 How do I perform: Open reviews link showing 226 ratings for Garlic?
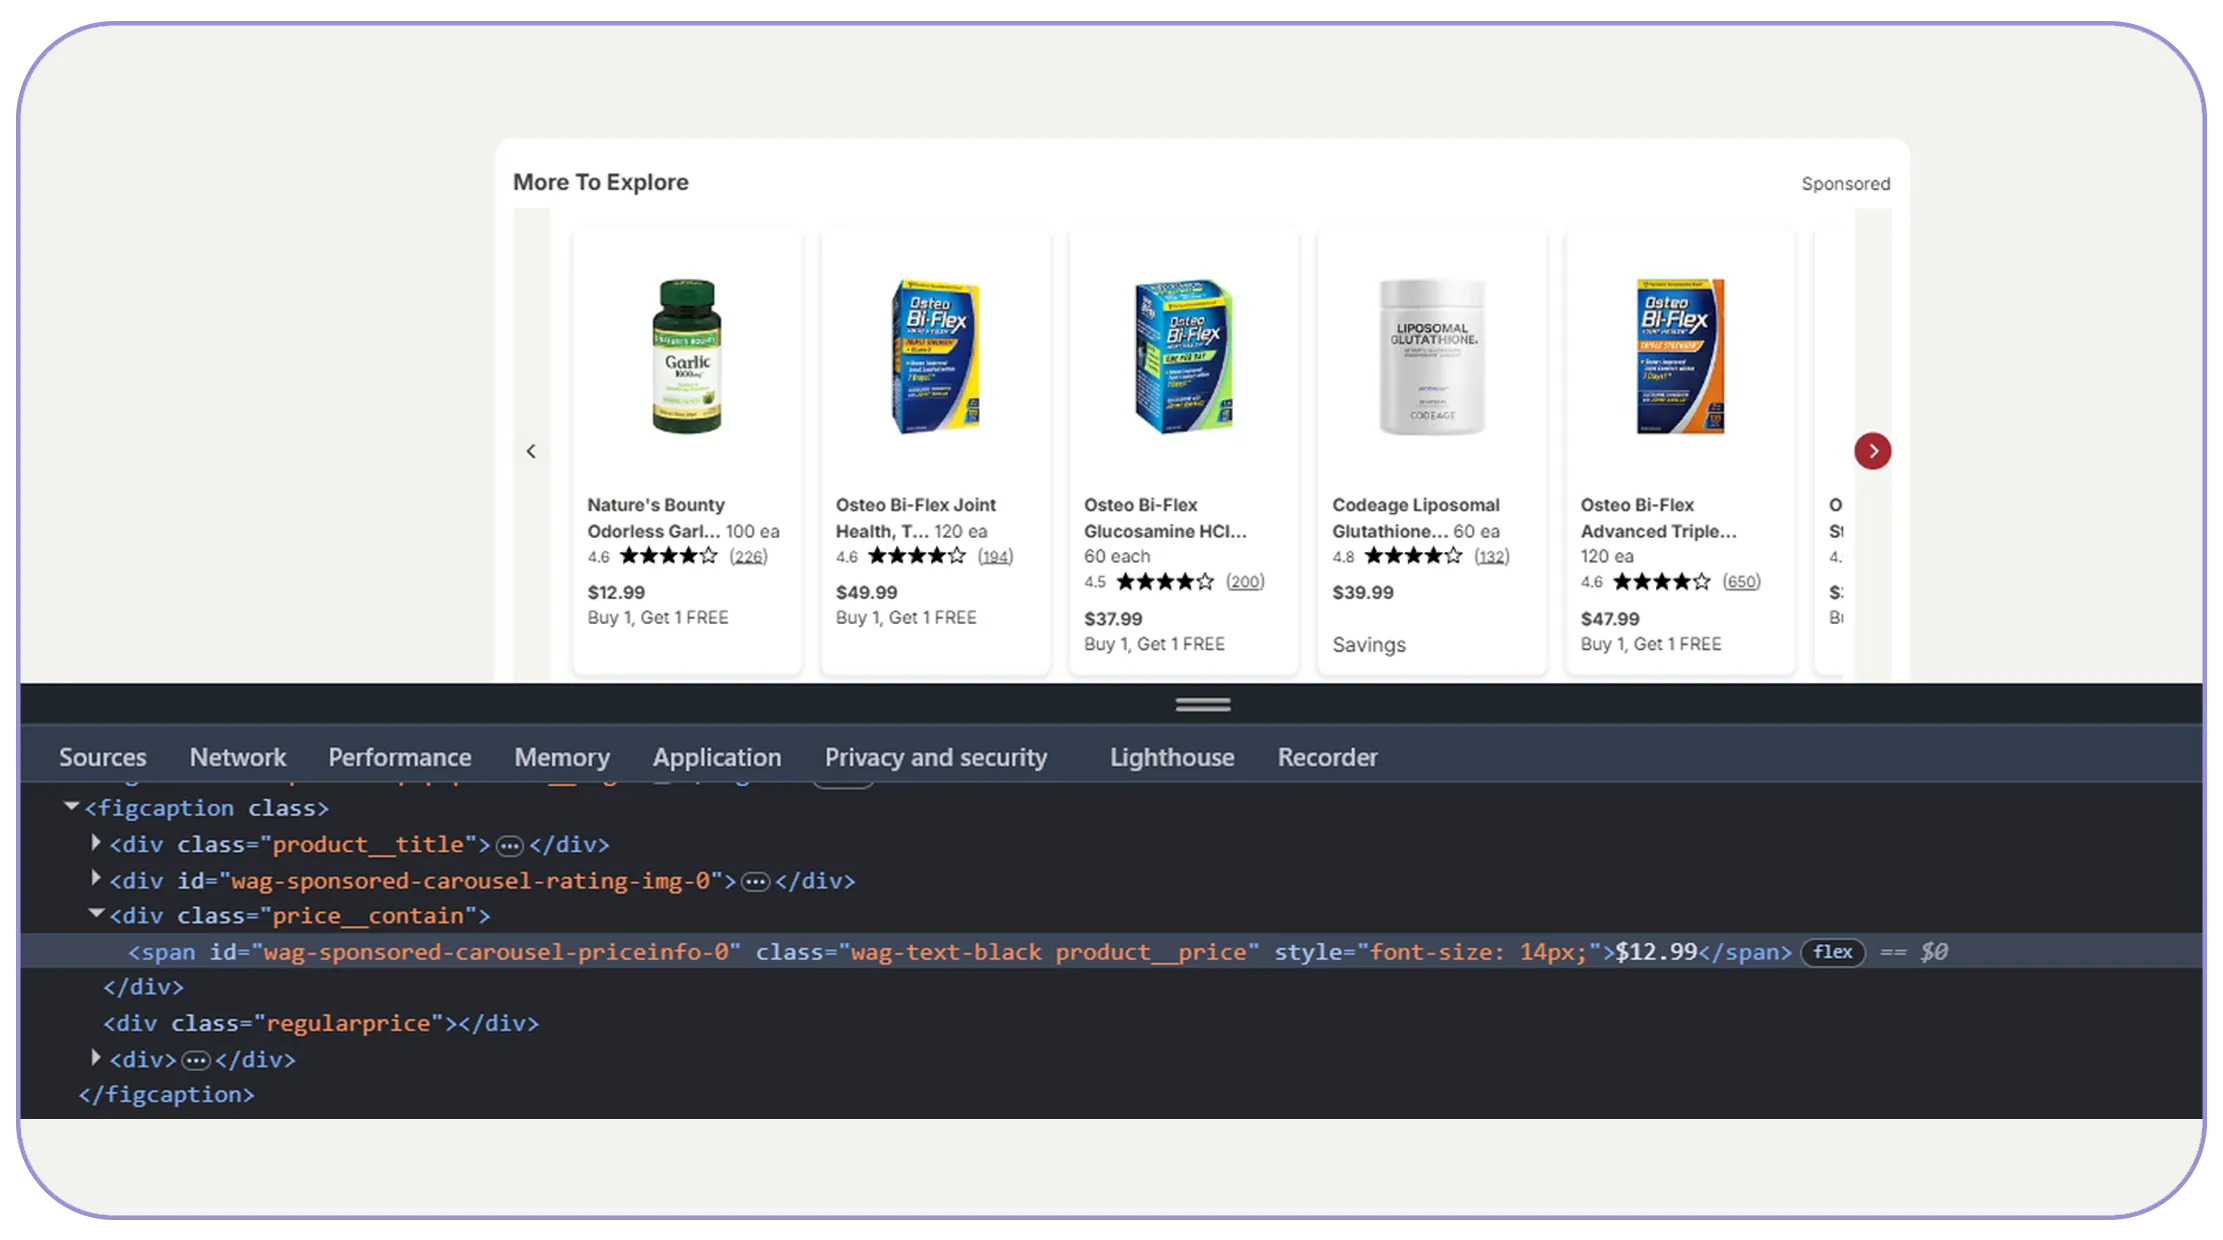[747, 556]
